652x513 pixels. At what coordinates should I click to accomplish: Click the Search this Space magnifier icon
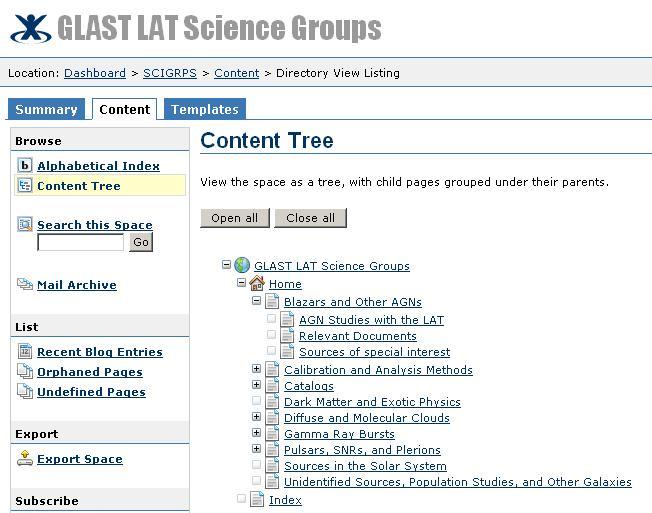point(25,224)
